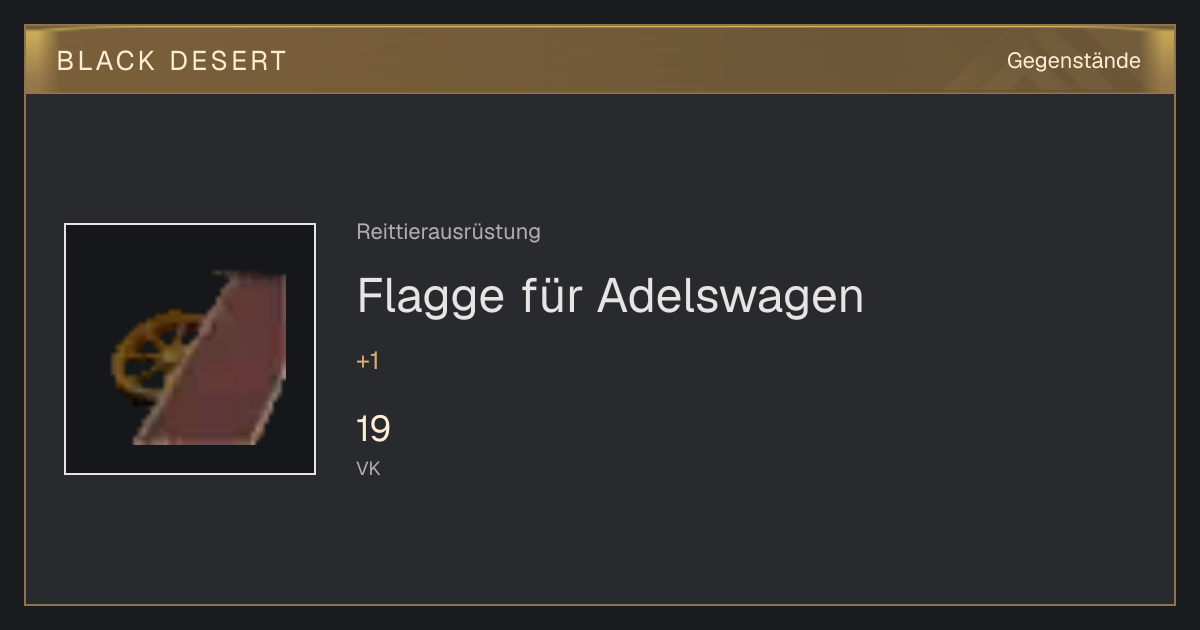Click the +1 enhancement level indicator
The height and width of the screenshot is (630, 1200).
pyautogui.click(x=368, y=361)
